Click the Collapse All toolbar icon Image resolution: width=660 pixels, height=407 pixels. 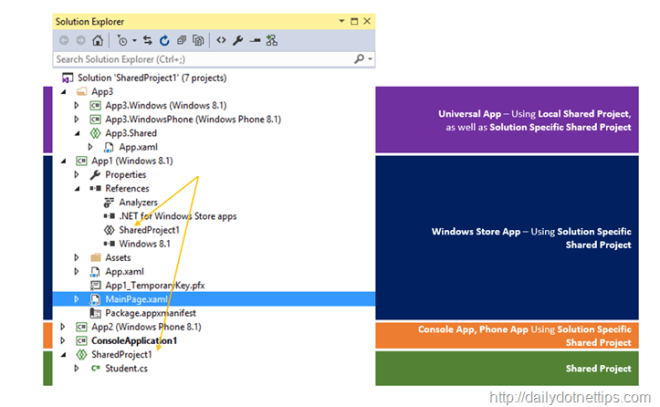pyautogui.click(x=181, y=40)
